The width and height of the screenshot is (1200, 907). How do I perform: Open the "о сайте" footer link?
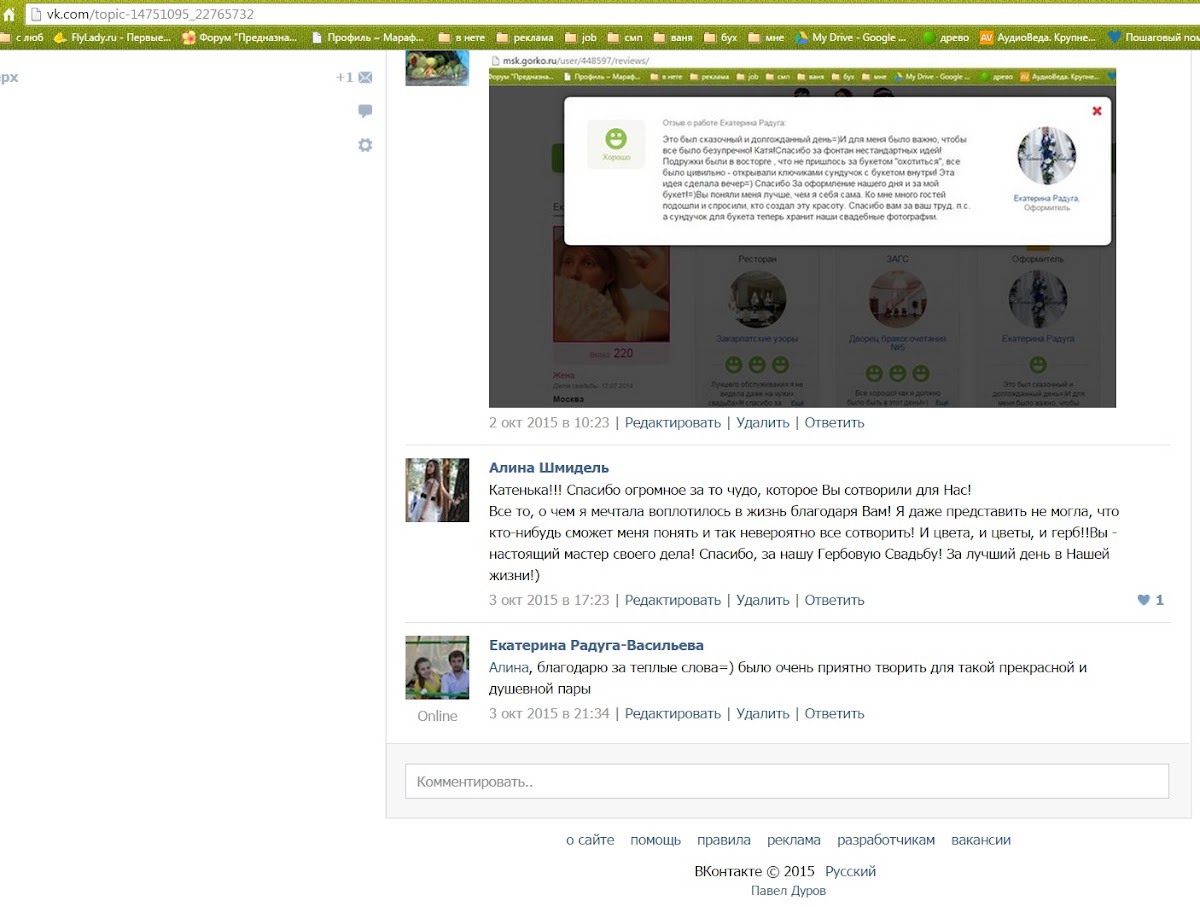tap(590, 840)
